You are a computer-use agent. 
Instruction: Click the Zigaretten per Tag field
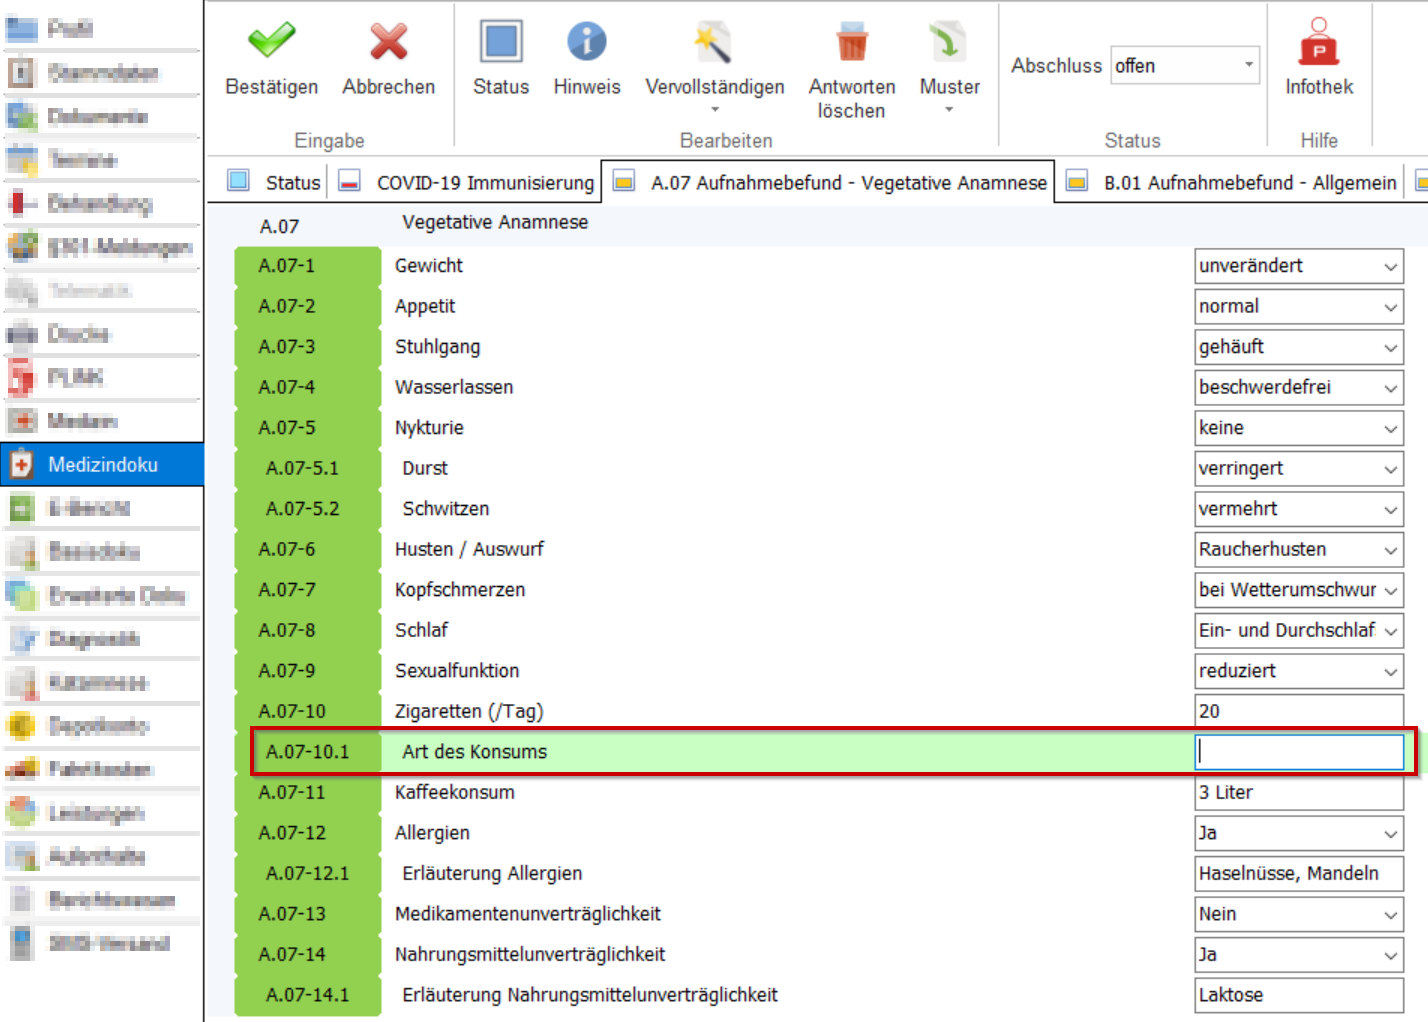point(1298,712)
